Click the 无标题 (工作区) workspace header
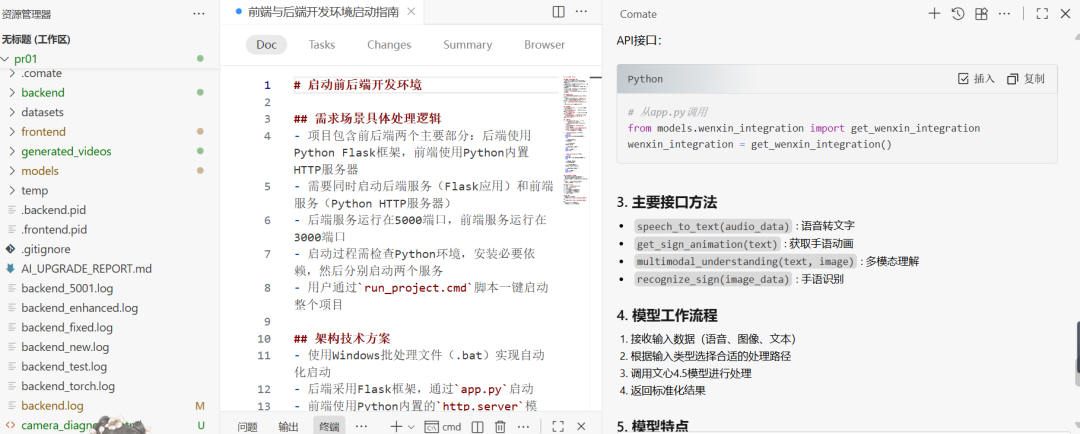Image resolution: width=1080 pixels, height=434 pixels. pyautogui.click(x=37, y=39)
